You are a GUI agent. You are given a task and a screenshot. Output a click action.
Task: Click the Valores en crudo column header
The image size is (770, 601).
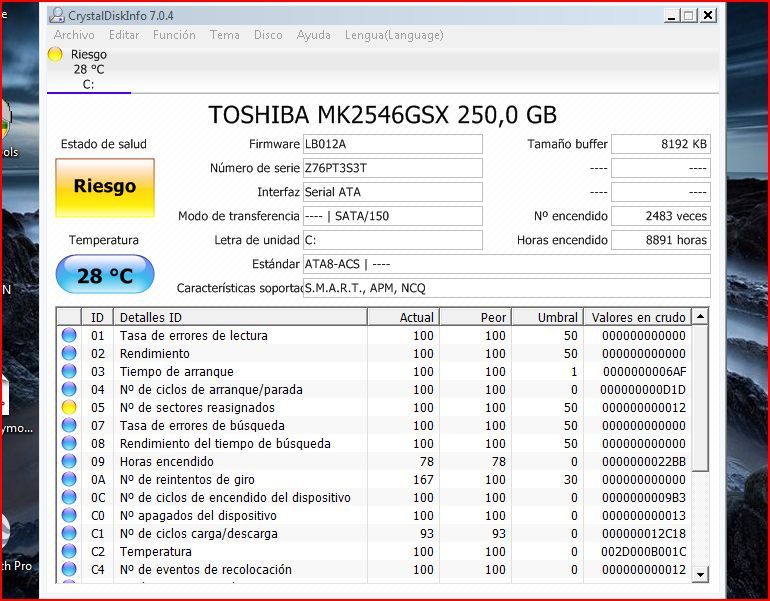tap(637, 317)
